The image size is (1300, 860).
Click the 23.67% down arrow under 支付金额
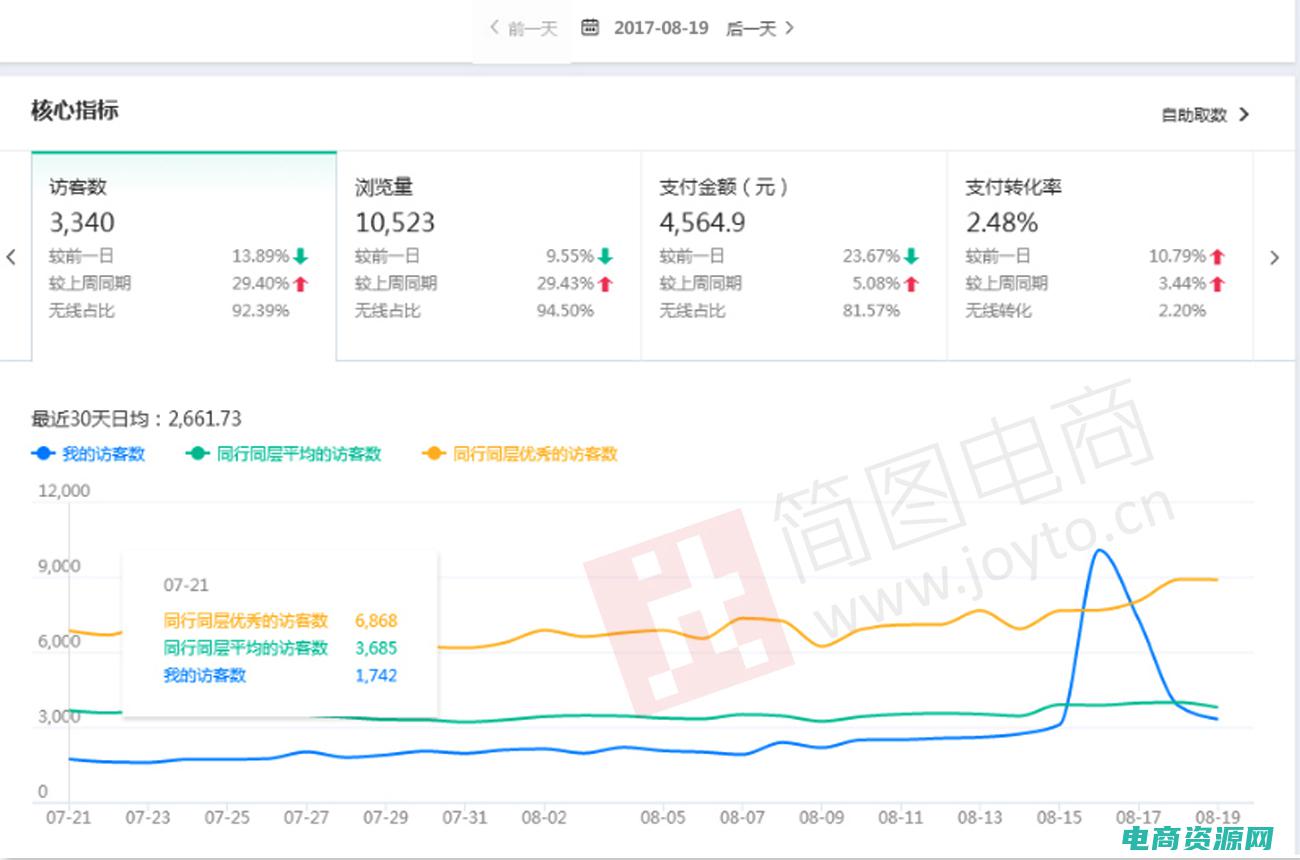pos(910,257)
